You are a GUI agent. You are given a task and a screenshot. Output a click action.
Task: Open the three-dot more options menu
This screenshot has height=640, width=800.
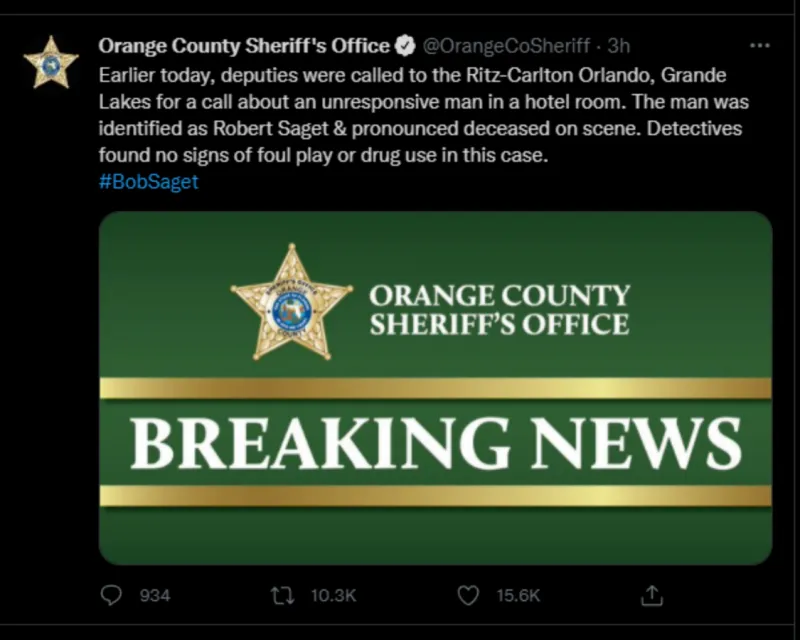click(x=760, y=46)
